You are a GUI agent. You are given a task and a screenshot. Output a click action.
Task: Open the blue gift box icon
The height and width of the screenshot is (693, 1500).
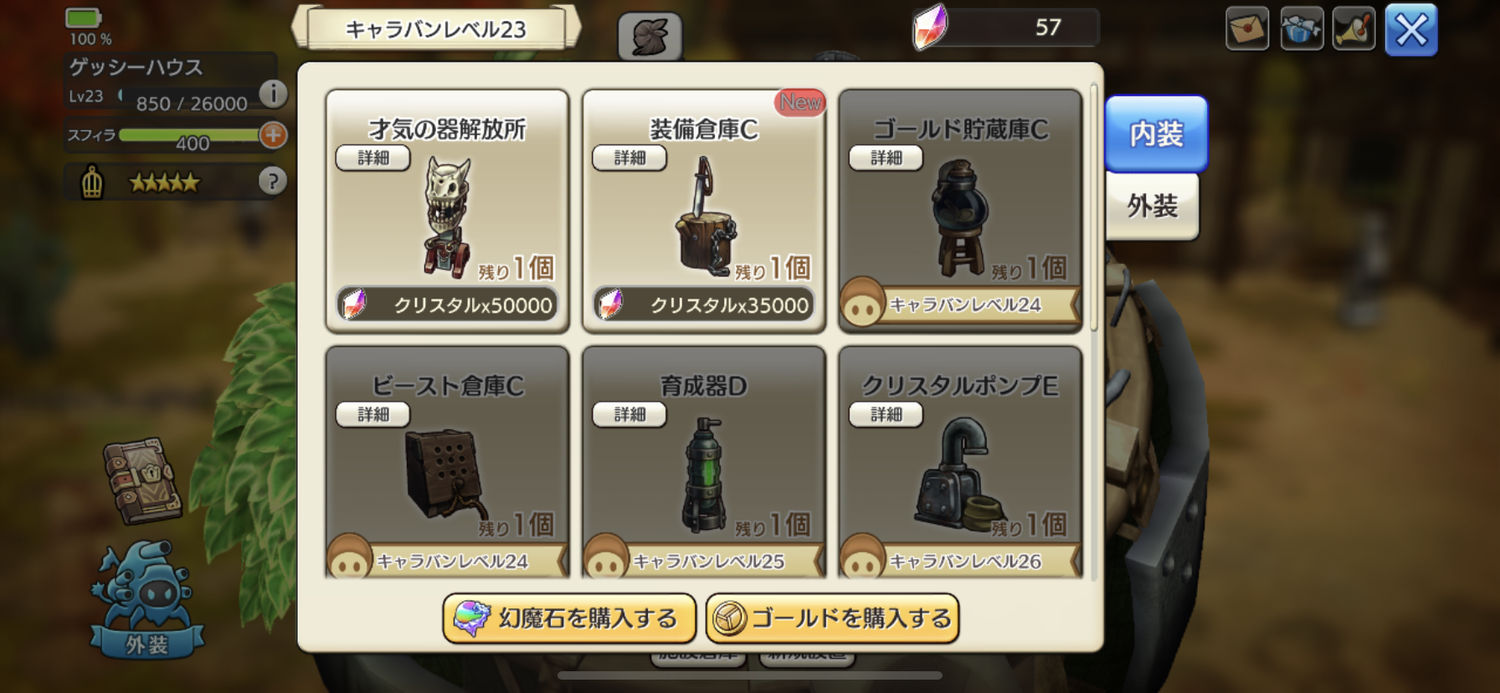[x=1302, y=28]
